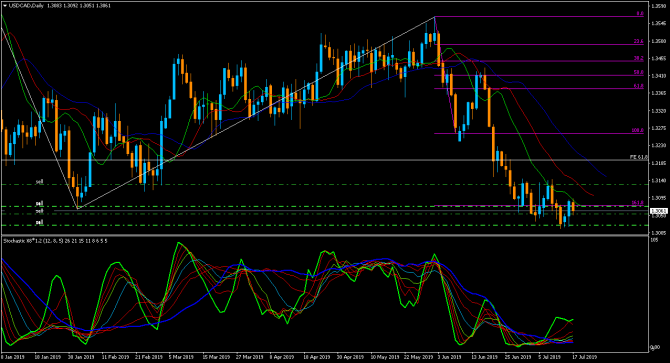Viewport: 670px width, 363px height.
Task: Select the 38.2 Fibonacci retracement label
Action: [638, 59]
